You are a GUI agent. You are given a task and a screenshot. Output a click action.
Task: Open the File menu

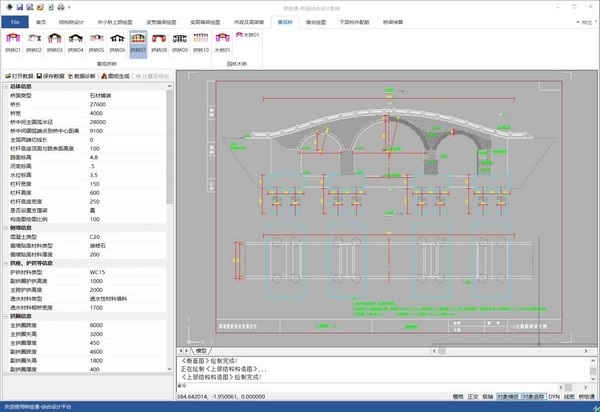[15, 20]
